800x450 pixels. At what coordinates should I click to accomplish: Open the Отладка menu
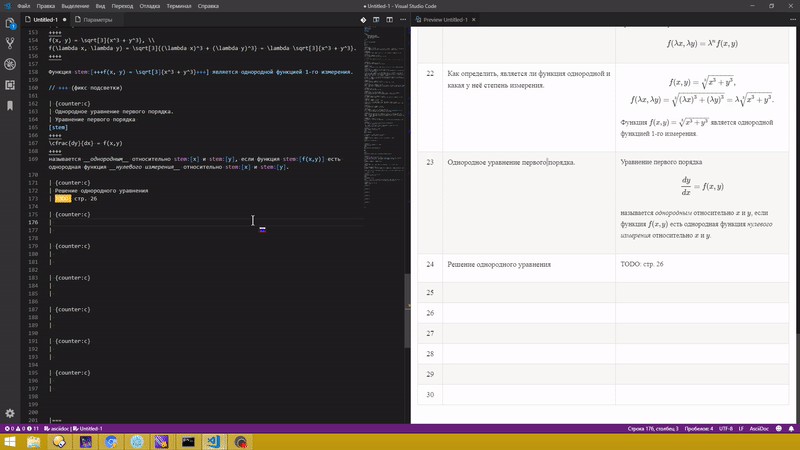coord(150,6)
